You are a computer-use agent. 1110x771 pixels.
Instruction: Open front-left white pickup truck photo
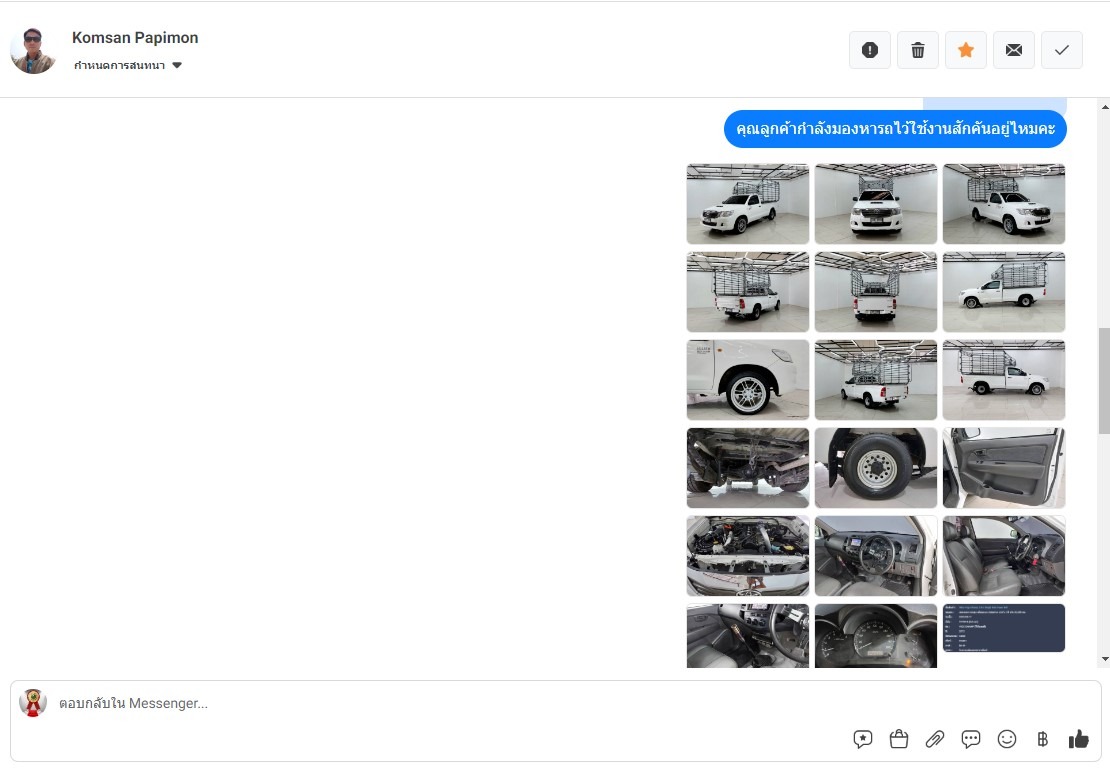(748, 204)
